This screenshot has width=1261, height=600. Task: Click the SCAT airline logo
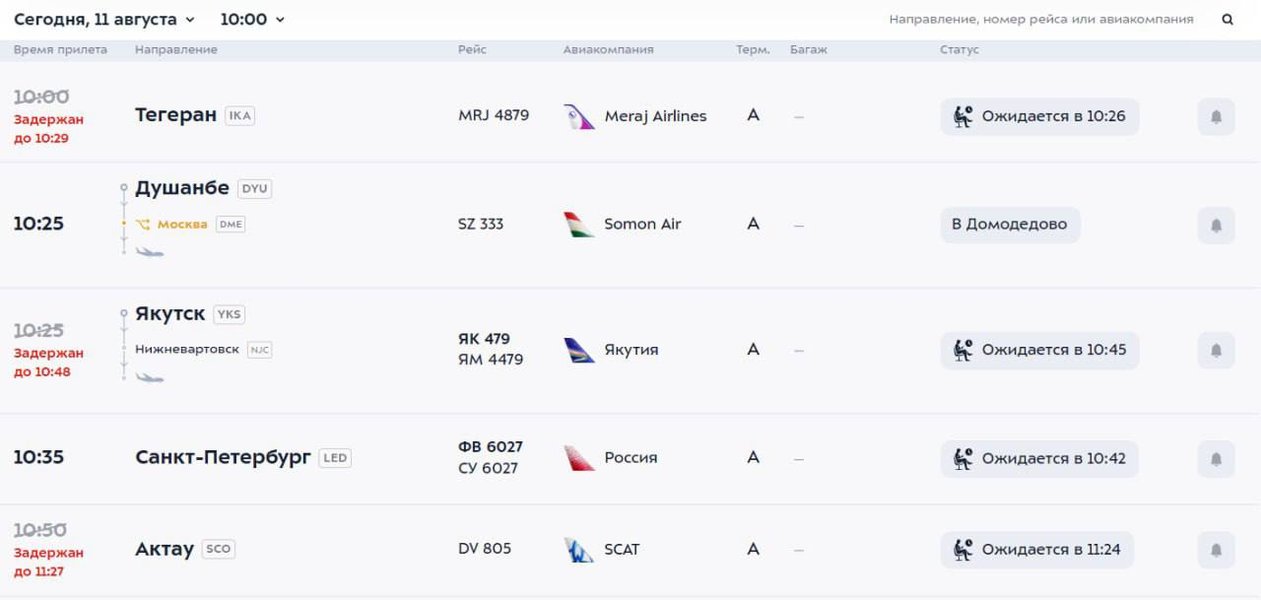[x=579, y=549]
